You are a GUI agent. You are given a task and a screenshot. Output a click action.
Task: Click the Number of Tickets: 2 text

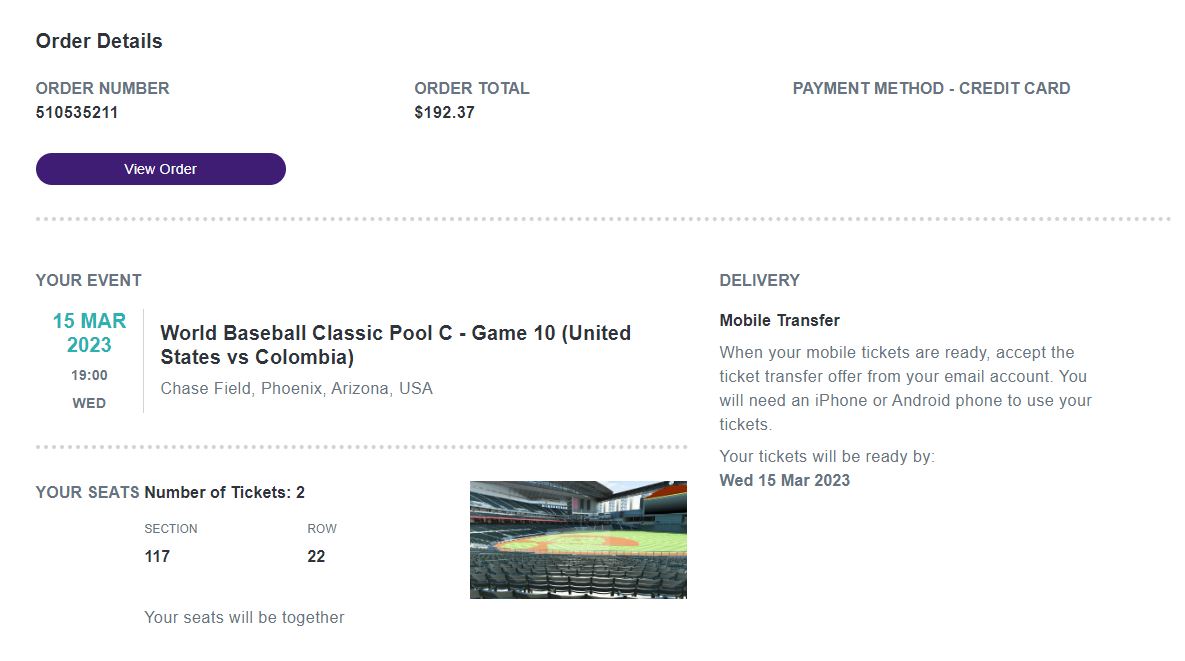coord(224,492)
